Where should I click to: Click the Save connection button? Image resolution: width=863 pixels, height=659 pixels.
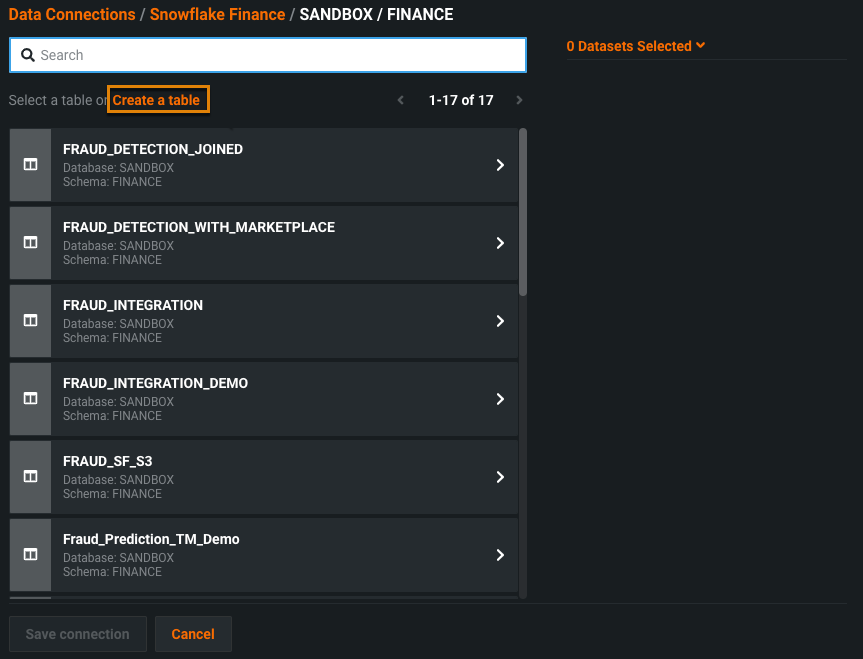point(78,634)
